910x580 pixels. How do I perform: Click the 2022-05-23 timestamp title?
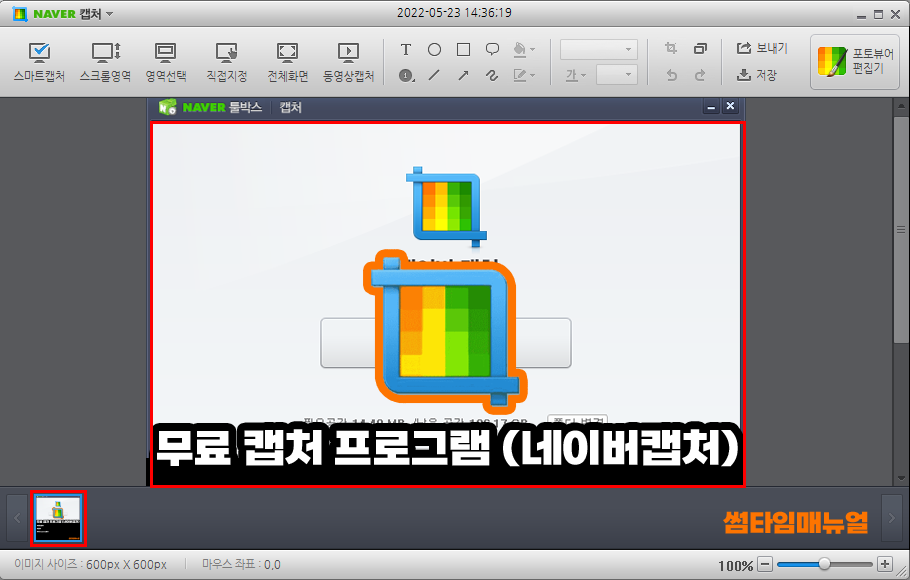click(454, 13)
